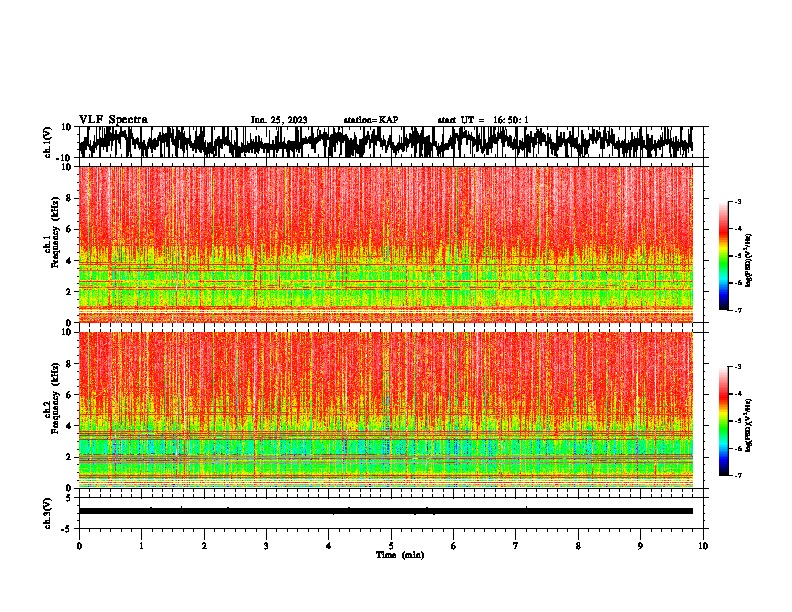792x612 pixels.
Task: Click the "ch.2 Frequency (kHz)" axis label
Action: pyautogui.click(x=52, y=397)
